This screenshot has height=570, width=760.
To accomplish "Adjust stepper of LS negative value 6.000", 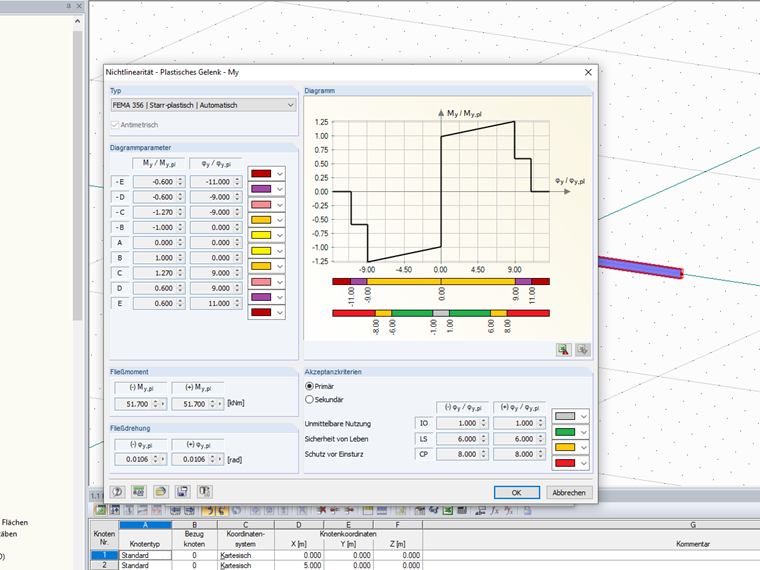I will (x=483, y=439).
